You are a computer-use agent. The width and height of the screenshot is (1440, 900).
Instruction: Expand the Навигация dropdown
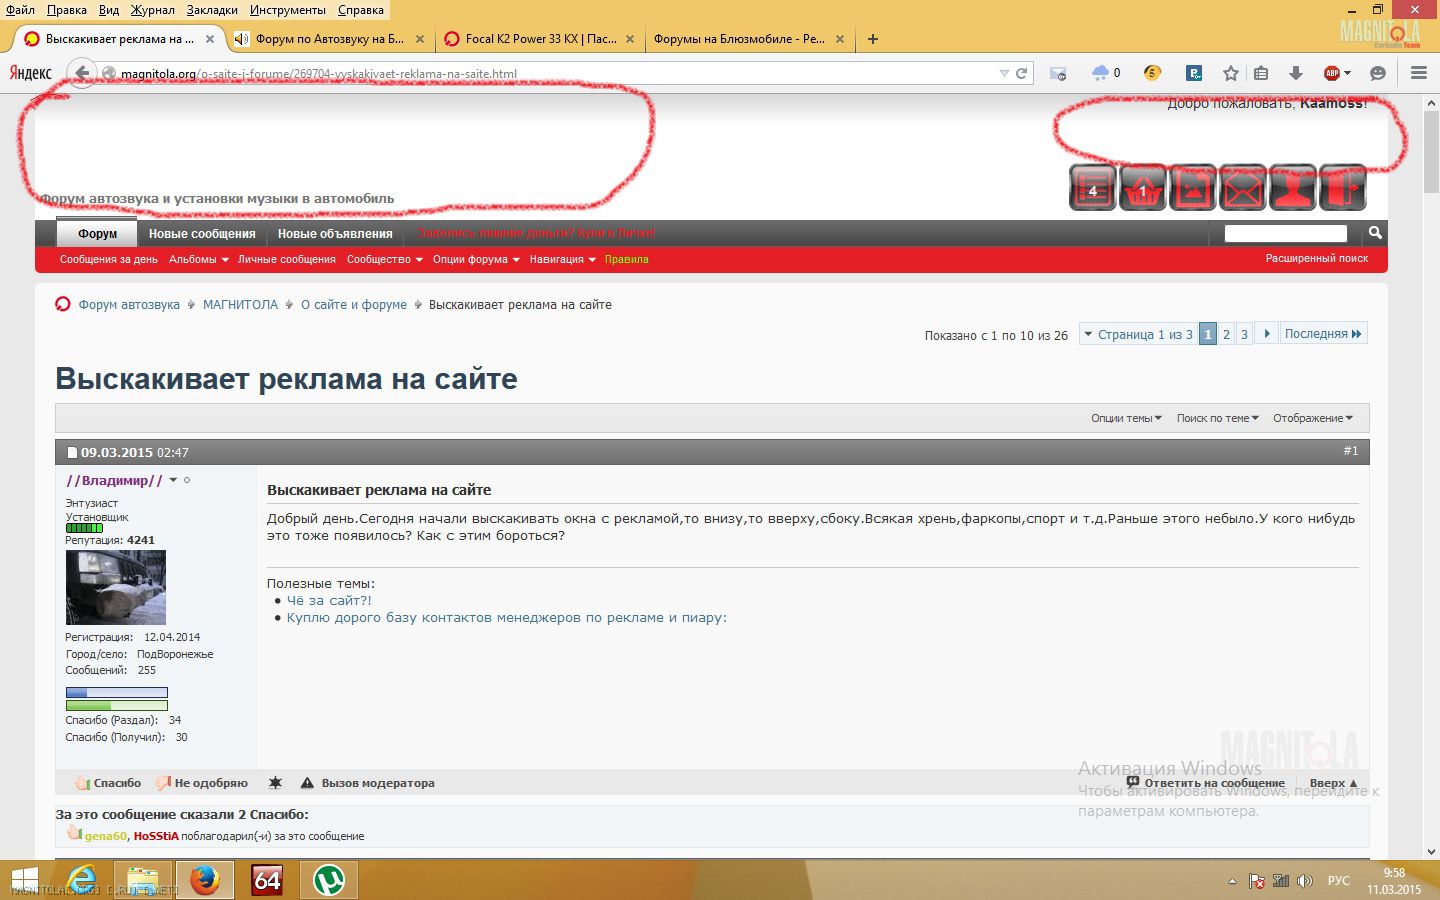coord(562,259)
